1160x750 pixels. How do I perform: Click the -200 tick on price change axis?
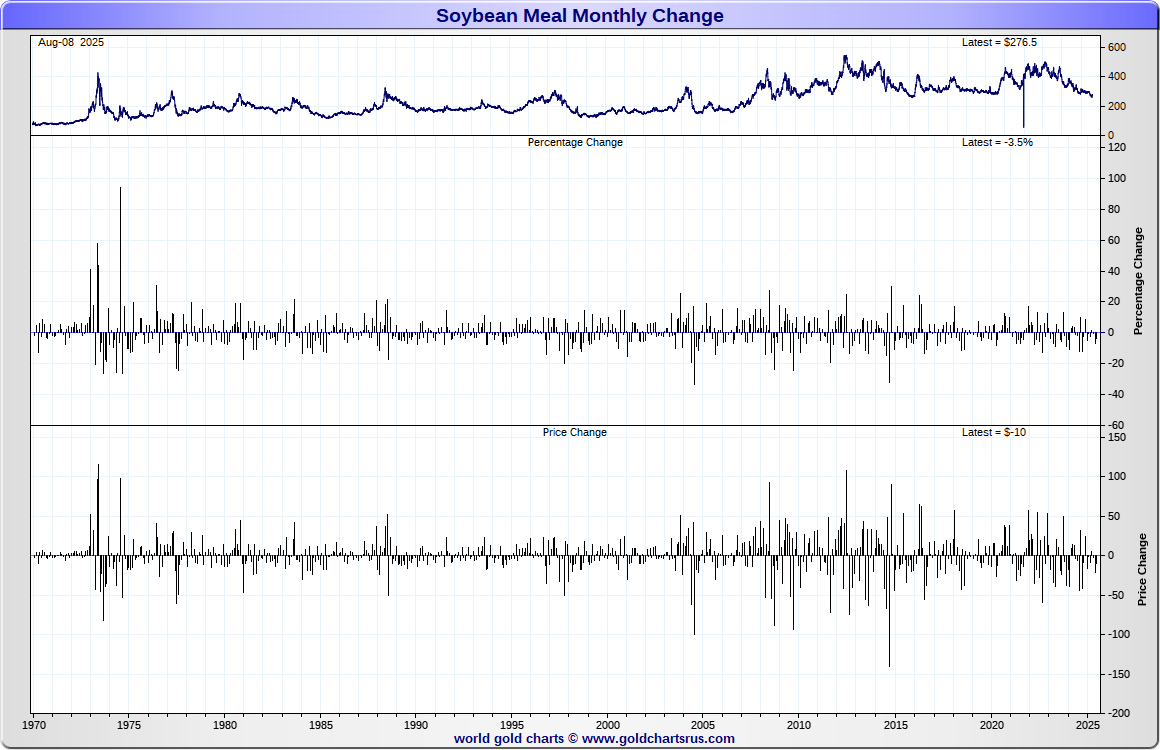coord(1118,713)
